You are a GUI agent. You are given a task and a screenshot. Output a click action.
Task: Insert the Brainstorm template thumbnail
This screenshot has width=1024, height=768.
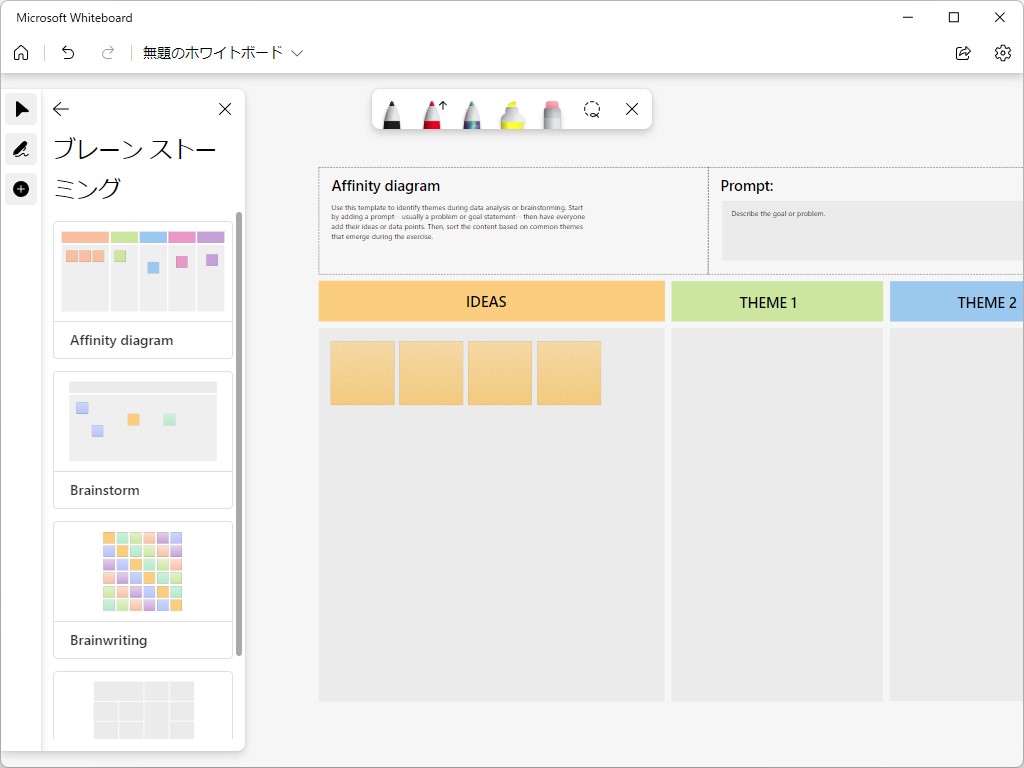(x=143, y=421)
